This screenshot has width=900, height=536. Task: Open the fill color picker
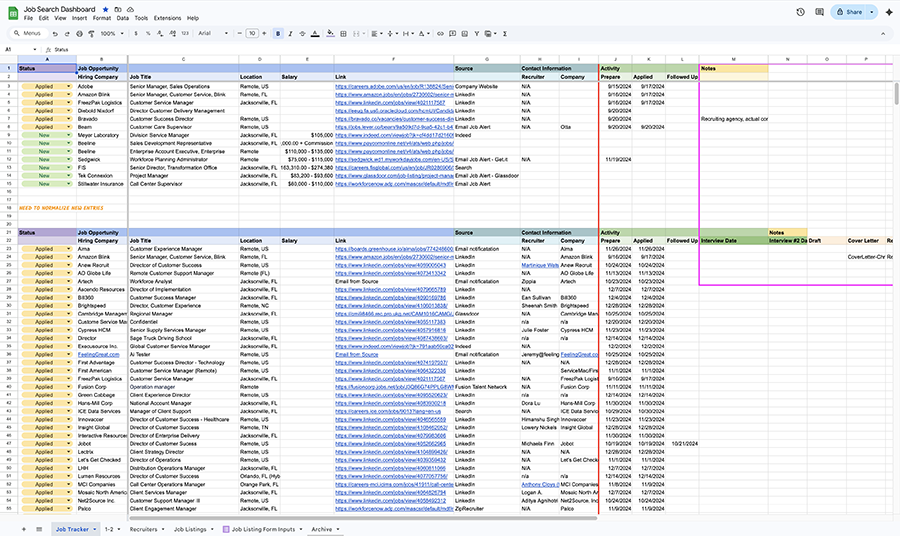(331, 34)
